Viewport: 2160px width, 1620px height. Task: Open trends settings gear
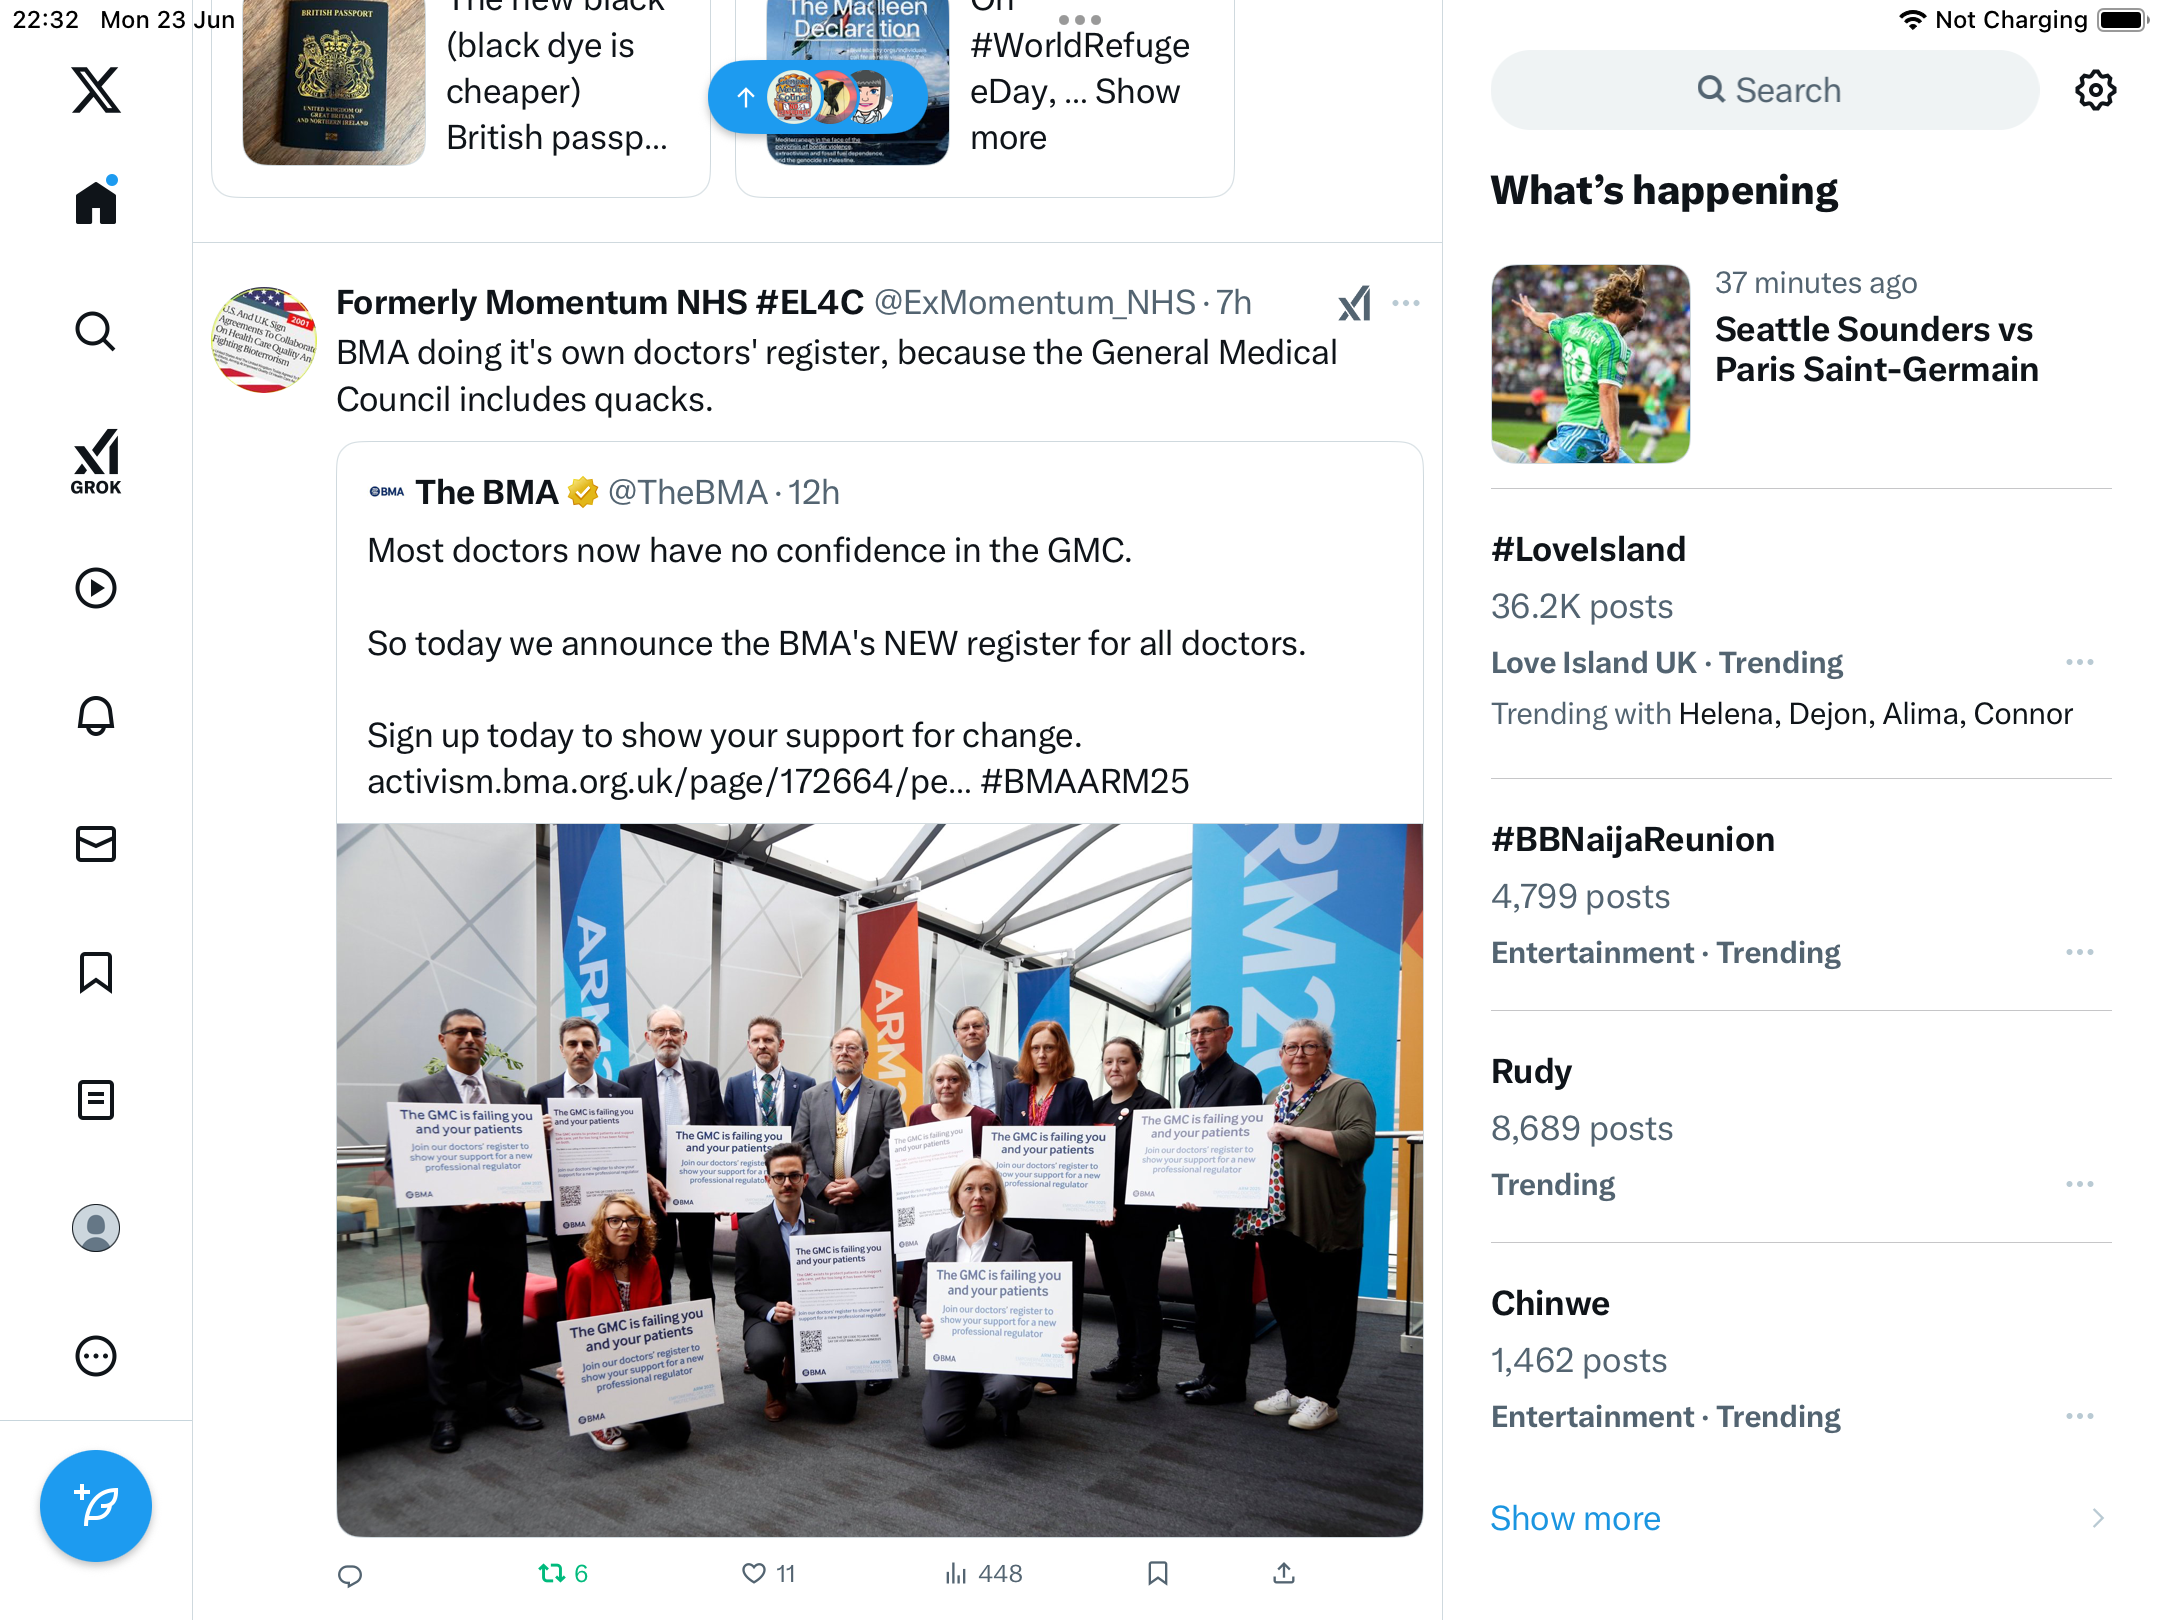point(2095,90)
